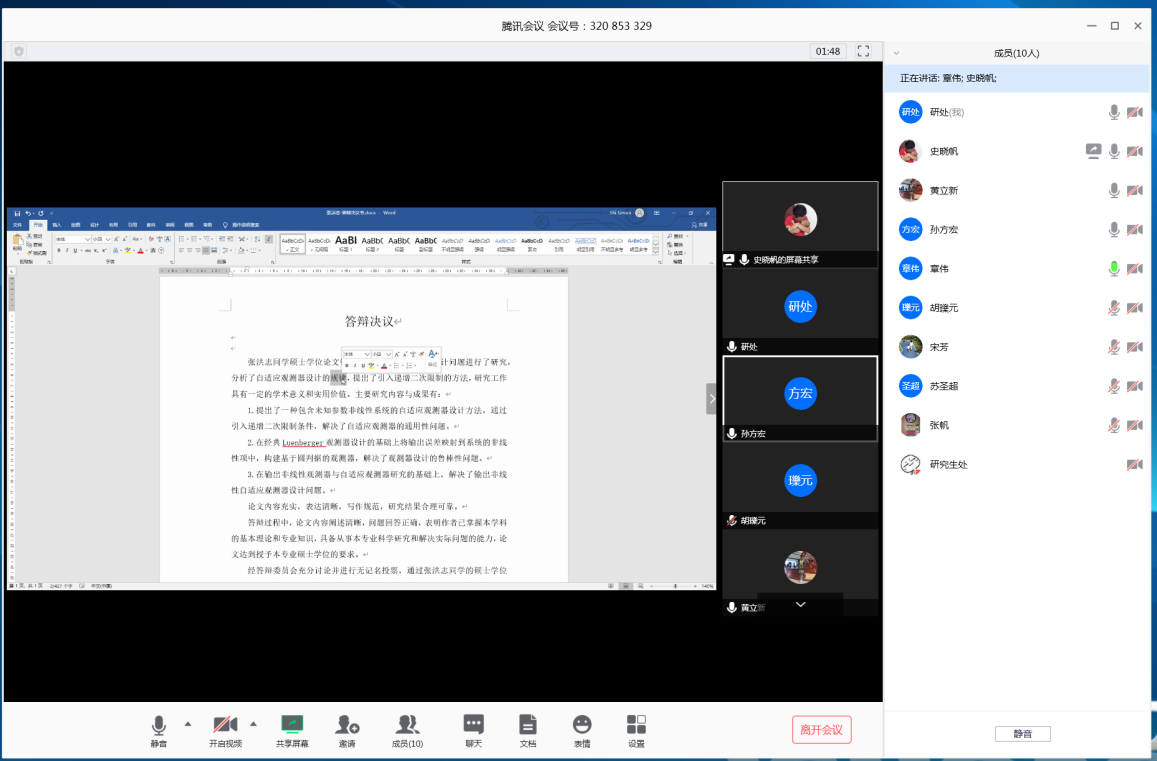
Task: Expand audio options arrow beside 静音
Action: pos(187,723)
